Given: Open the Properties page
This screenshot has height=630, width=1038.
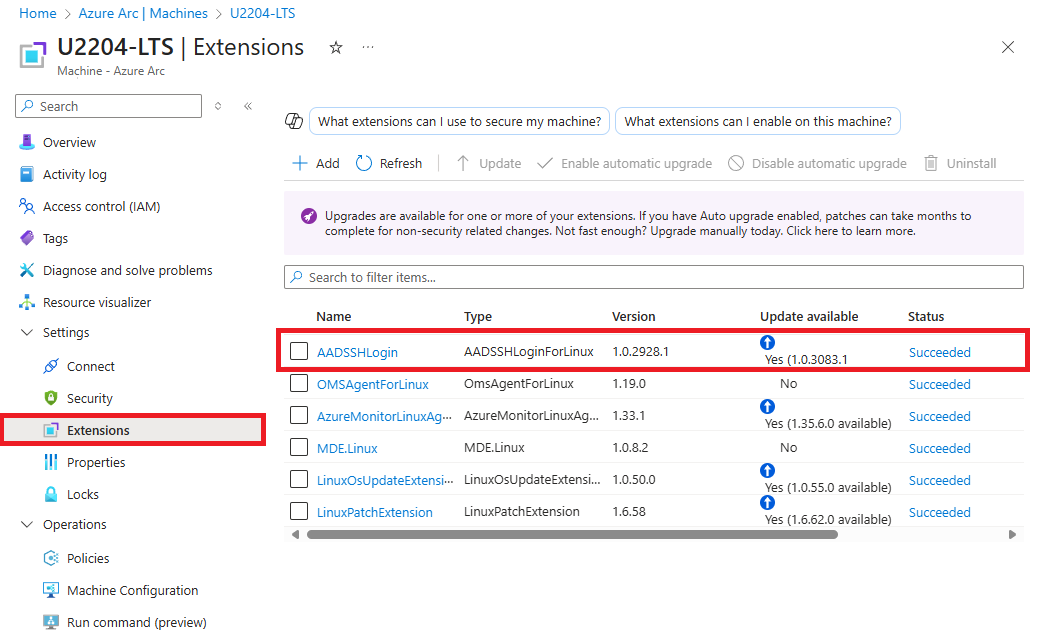Looking at the screenshot, I should [96, 462].
